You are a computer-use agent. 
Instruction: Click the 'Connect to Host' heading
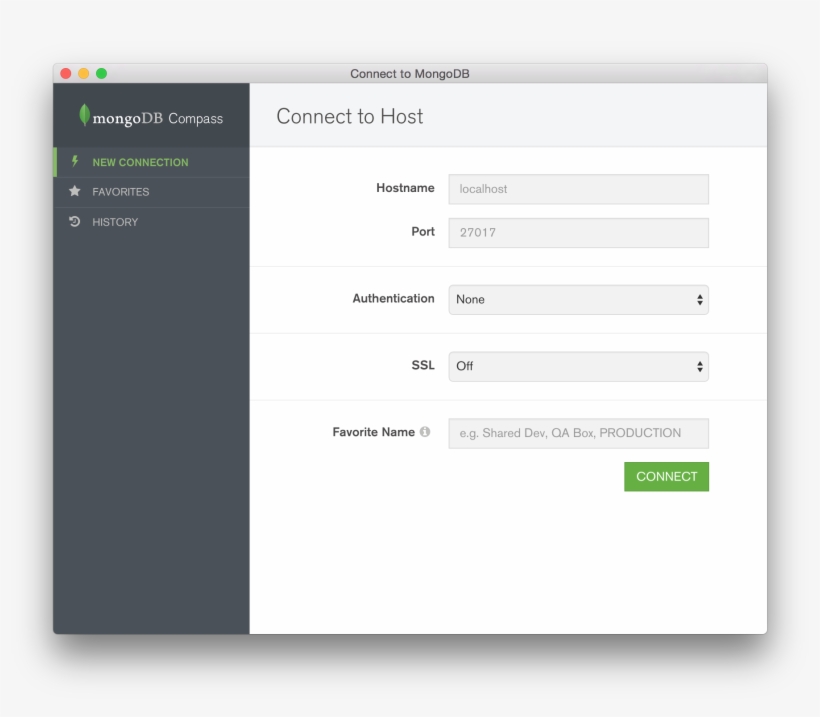[349, 116]
